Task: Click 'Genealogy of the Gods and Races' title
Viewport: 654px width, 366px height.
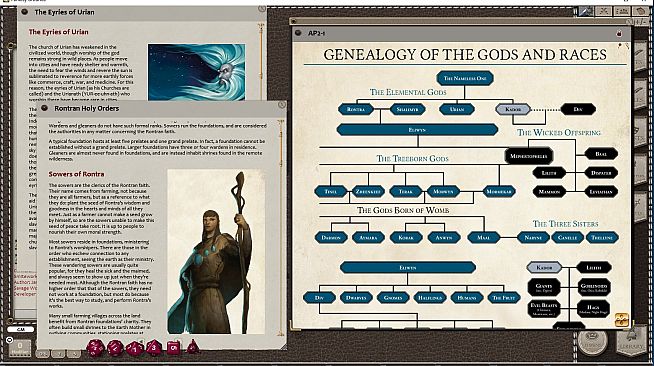Action: (x=465, y=55)
